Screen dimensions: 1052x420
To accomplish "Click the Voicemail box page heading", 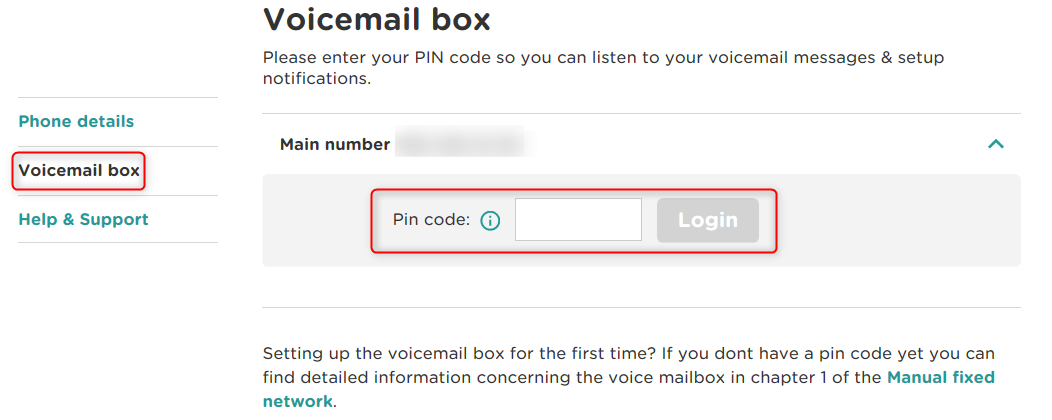I will coord(377,19).
